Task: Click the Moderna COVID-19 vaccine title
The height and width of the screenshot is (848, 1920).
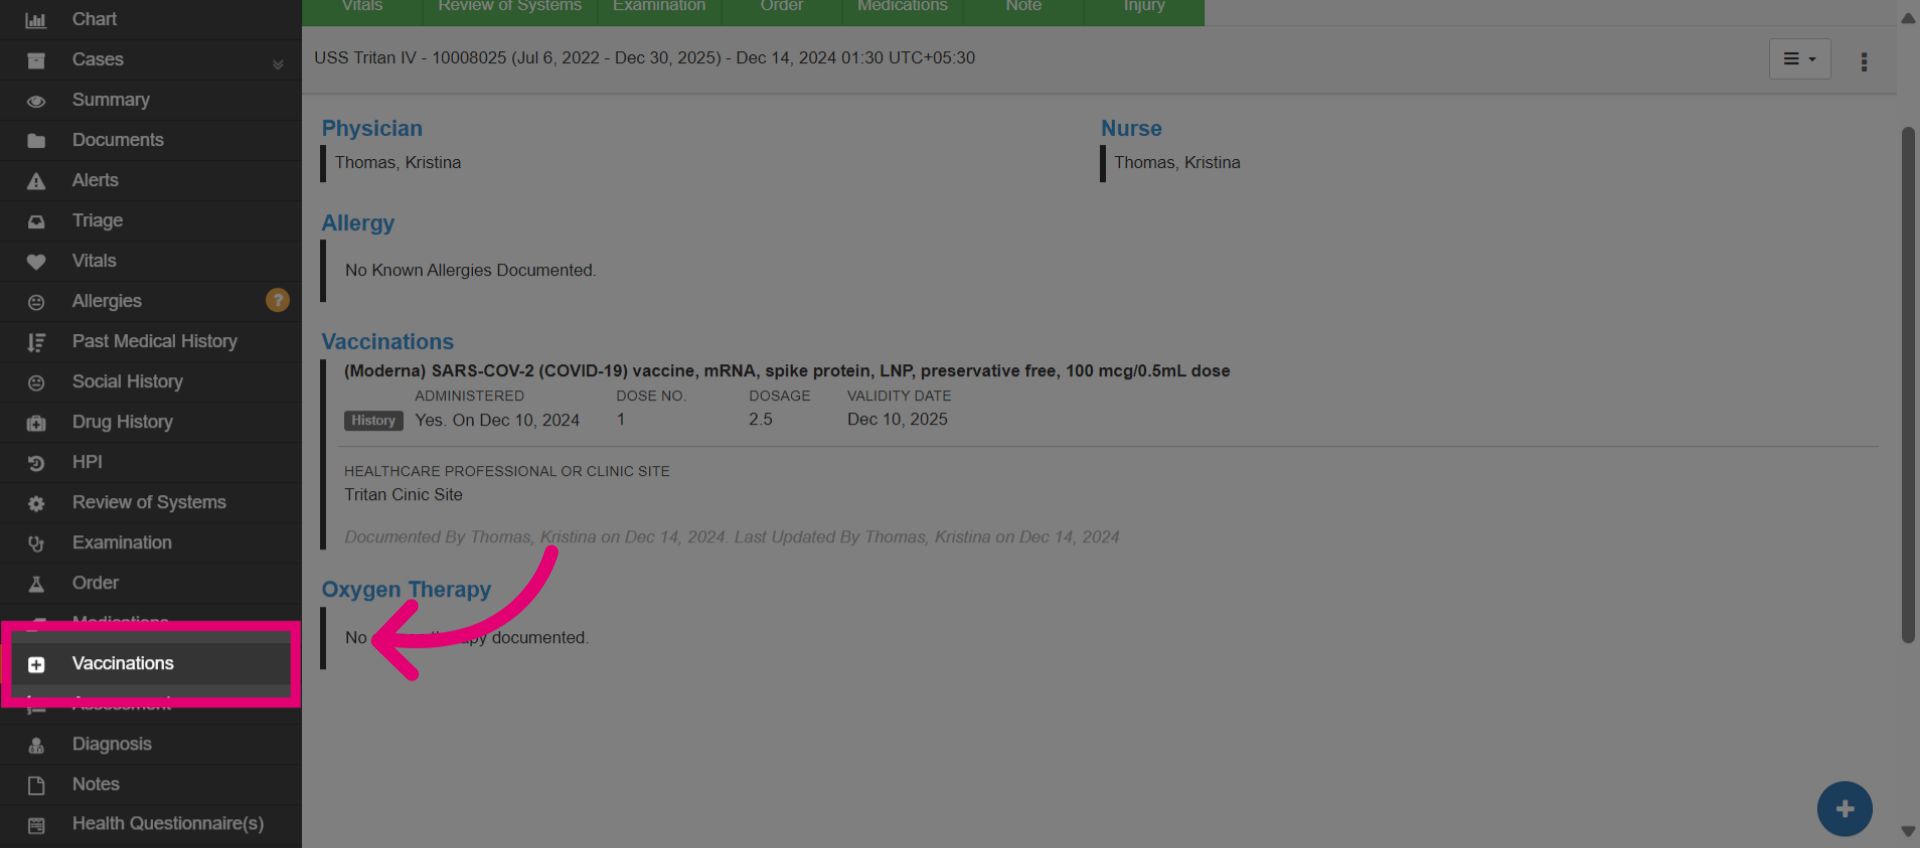Action: click(787, 371)
